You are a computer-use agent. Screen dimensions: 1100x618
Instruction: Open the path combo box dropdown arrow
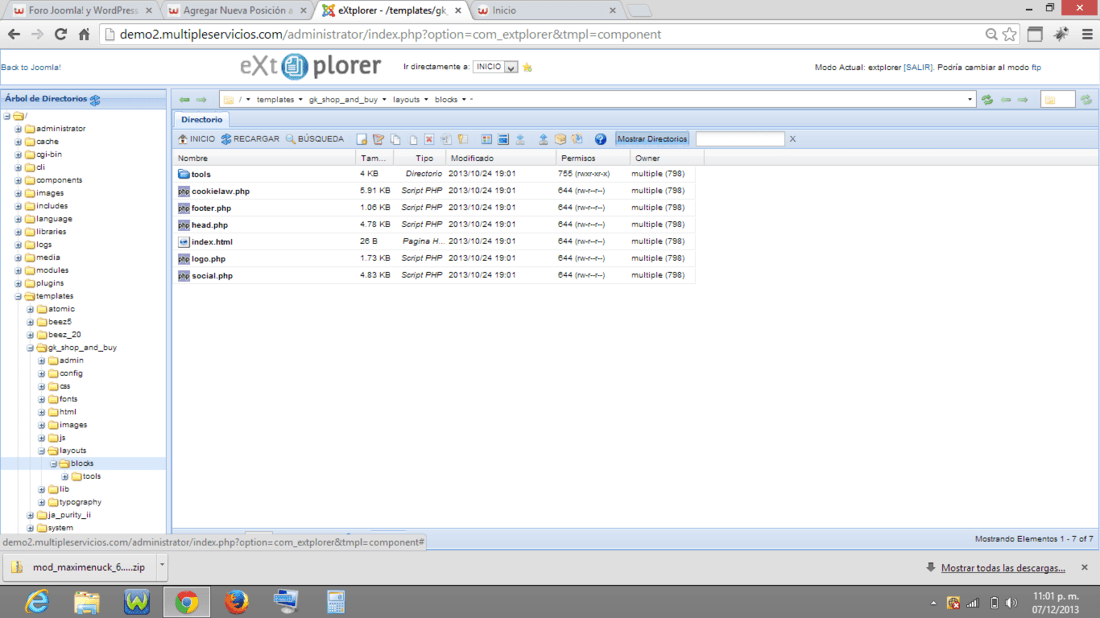pyautogui.click(x=970, y=100)
